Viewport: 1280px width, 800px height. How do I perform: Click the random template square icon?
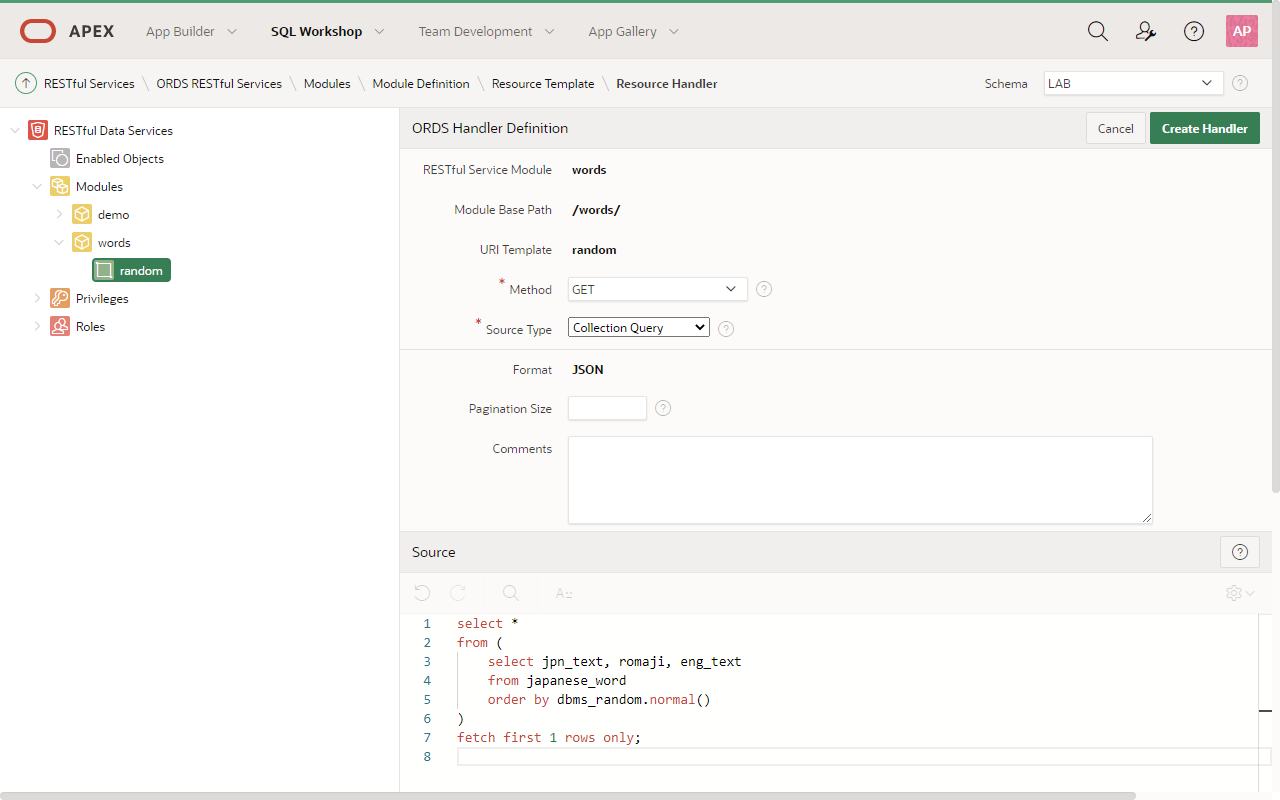click(104, 270)
